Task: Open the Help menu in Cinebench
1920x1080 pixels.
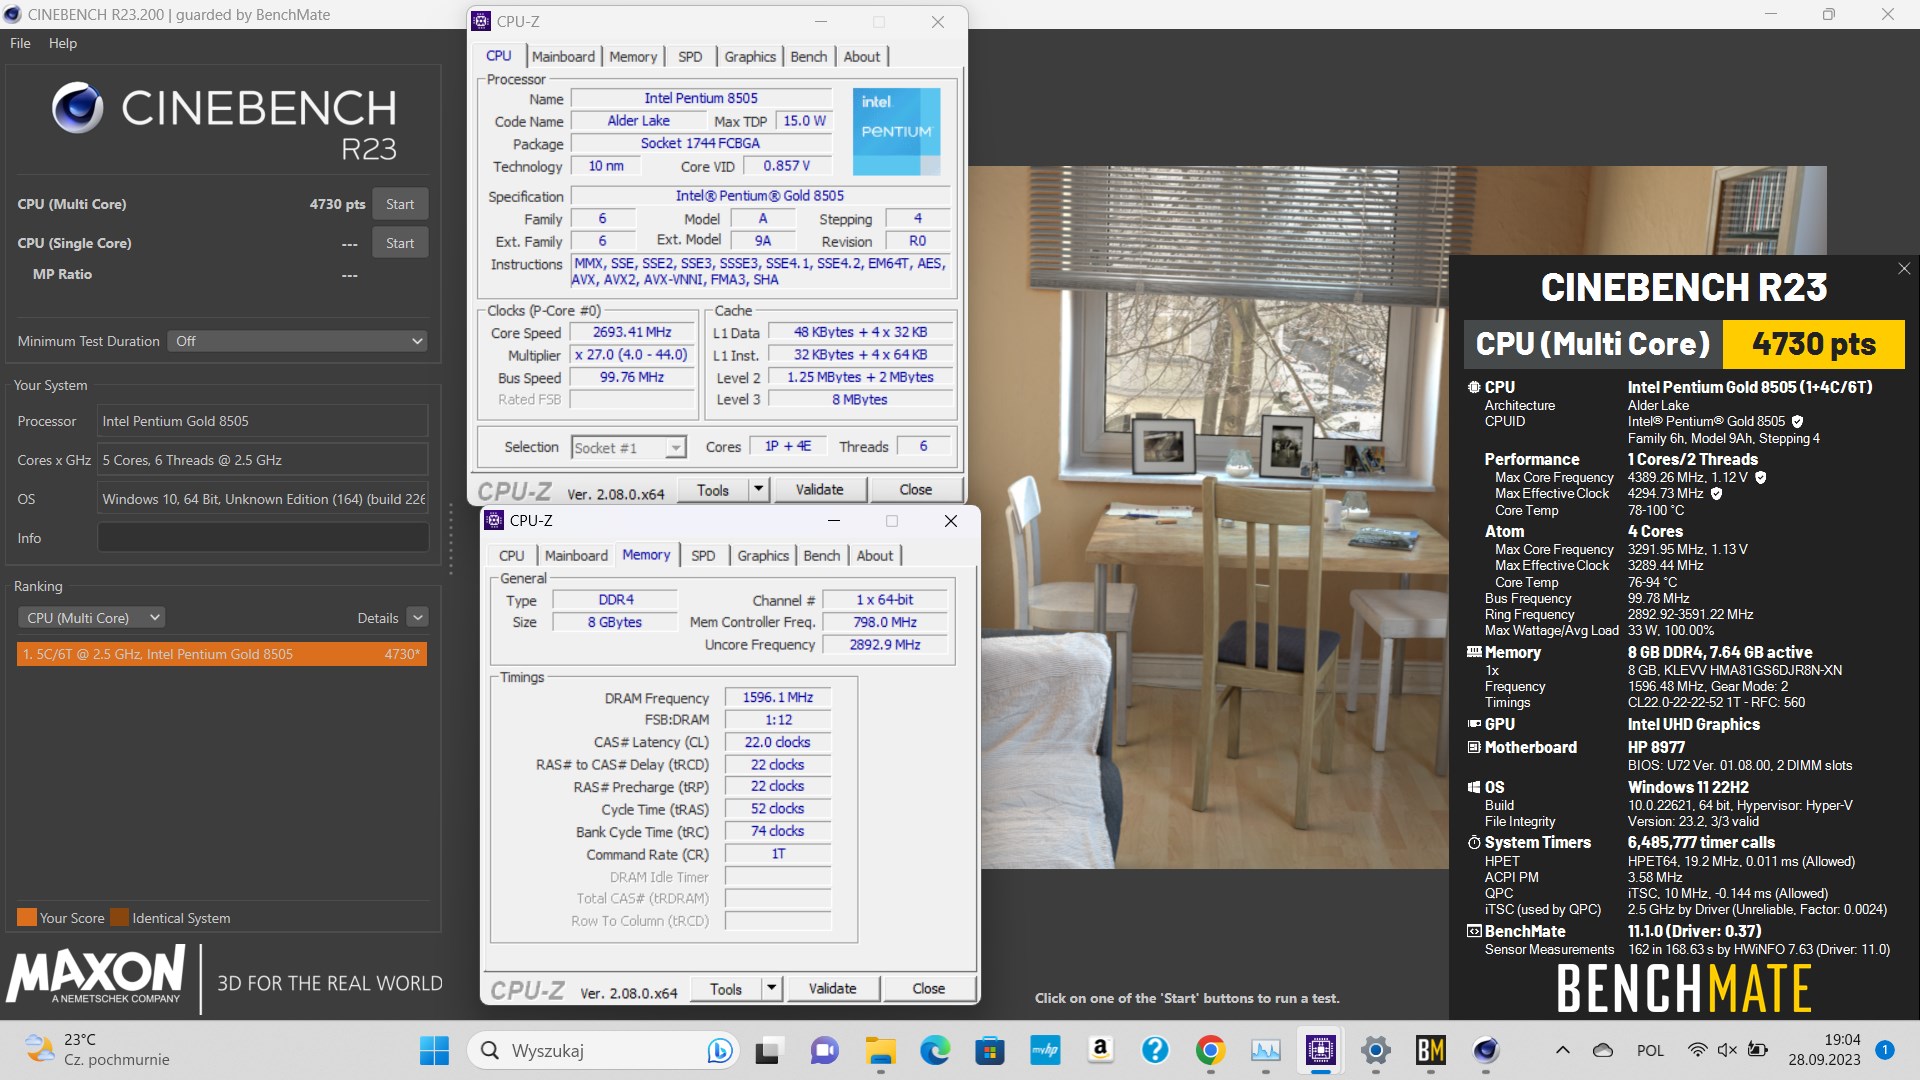Action: [62, 43]
